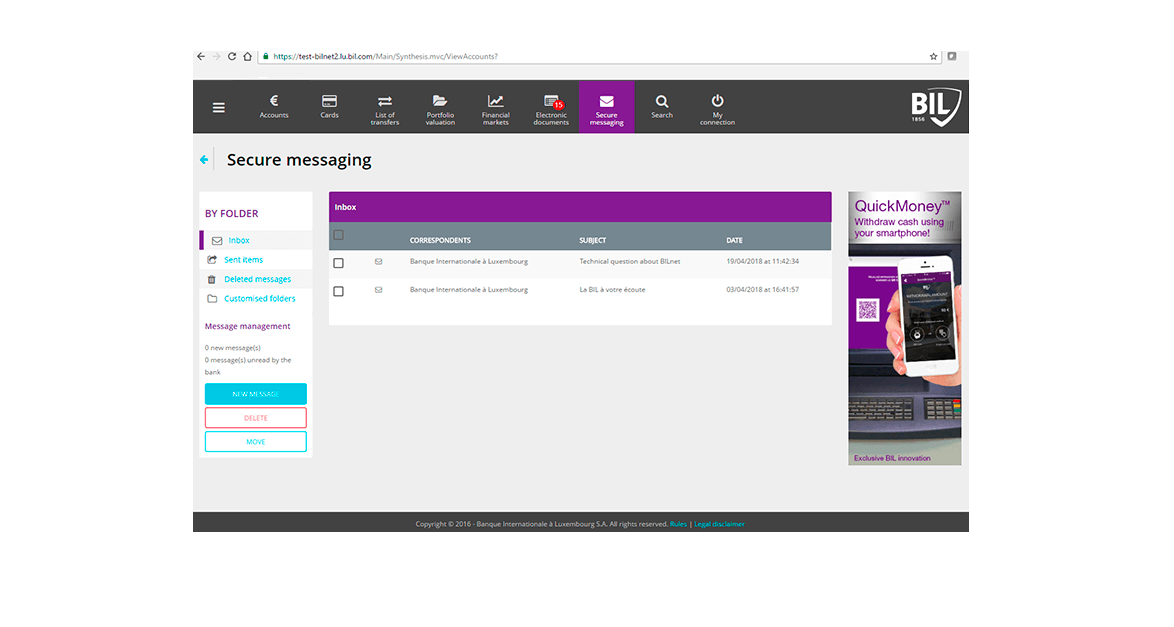Image resolution: width=1174 pixels, height=627 pixels.
Task: Click the Inbox envelope icon
Action: tap(217, 240)
